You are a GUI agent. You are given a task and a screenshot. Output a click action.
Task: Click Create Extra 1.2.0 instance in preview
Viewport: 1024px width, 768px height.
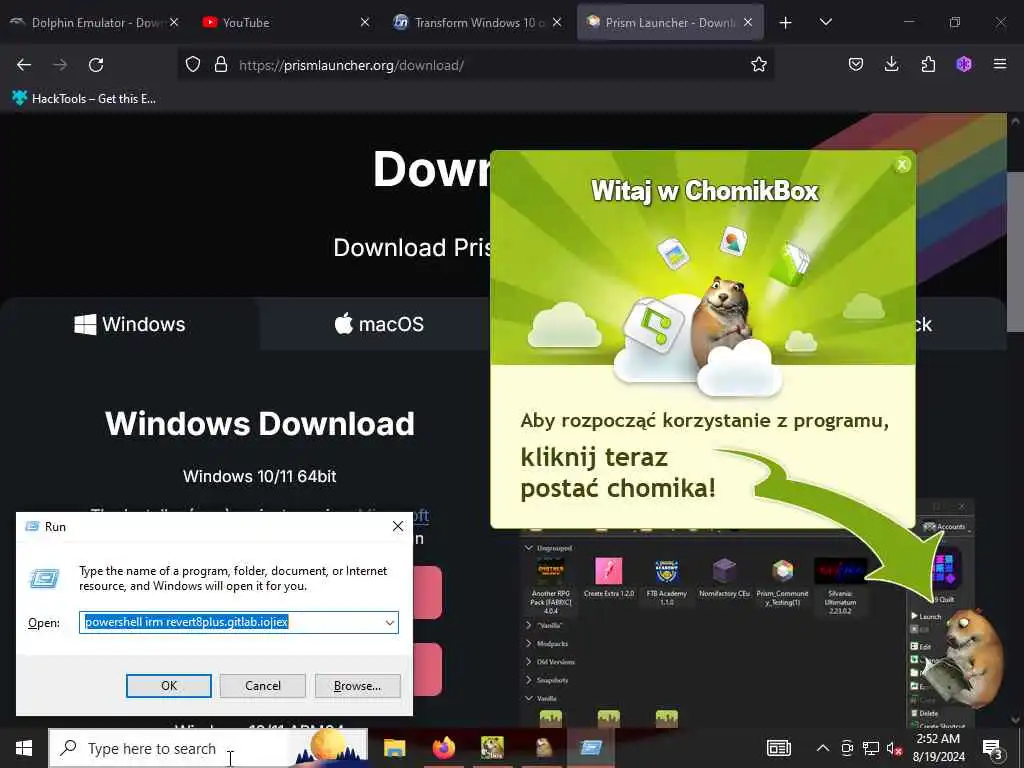[609, 577]
